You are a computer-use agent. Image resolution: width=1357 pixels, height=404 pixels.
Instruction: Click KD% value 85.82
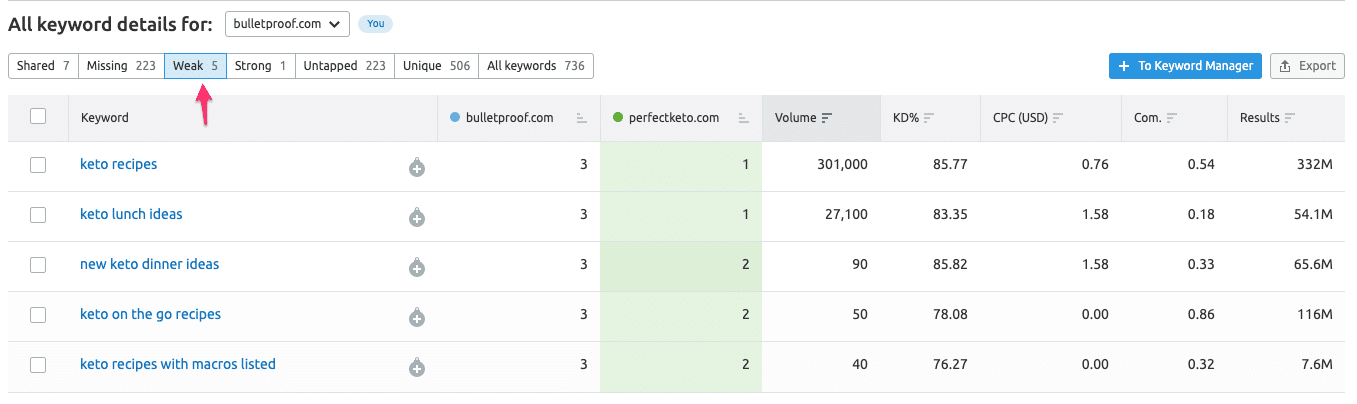pos(951,265)
